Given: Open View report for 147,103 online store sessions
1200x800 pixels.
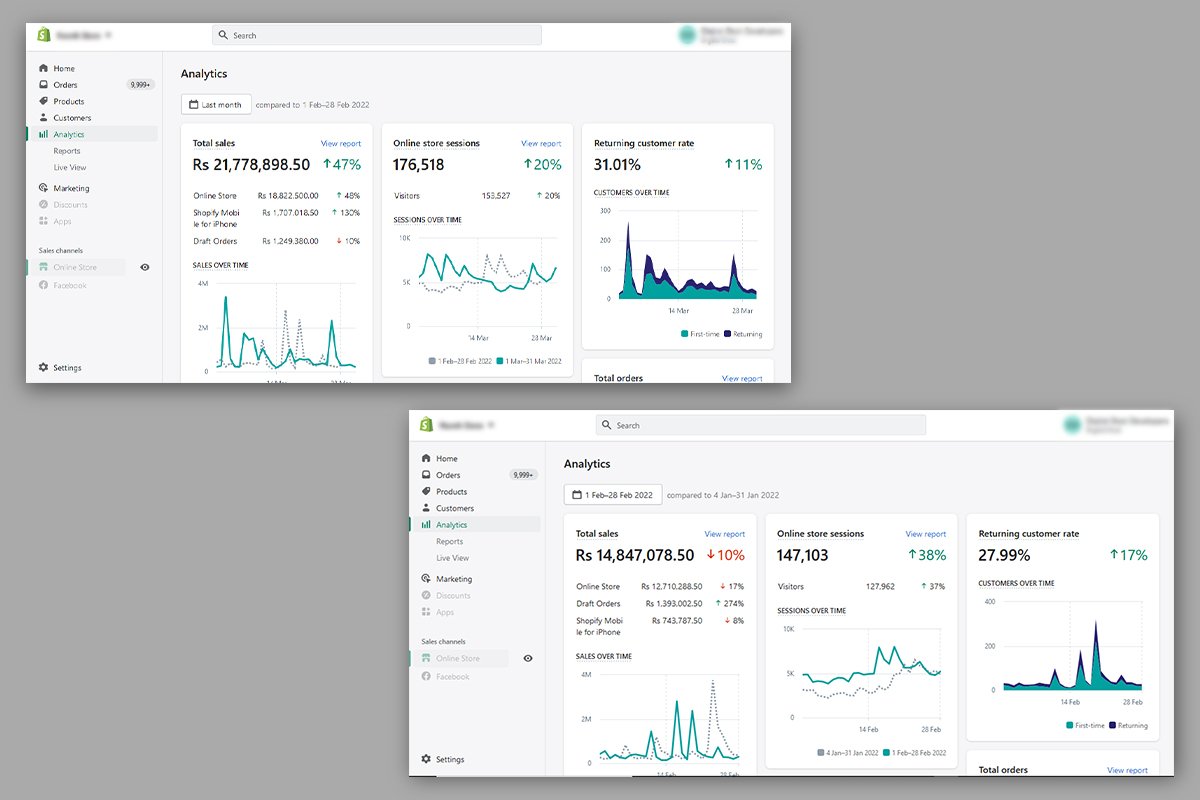Looking at the screenshot, I should point(926,534).
